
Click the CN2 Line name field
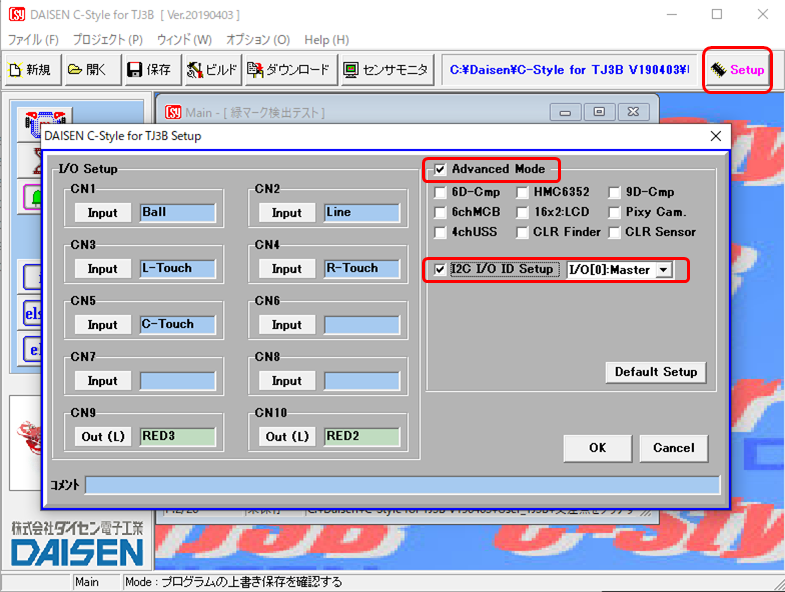click(362, 213)
